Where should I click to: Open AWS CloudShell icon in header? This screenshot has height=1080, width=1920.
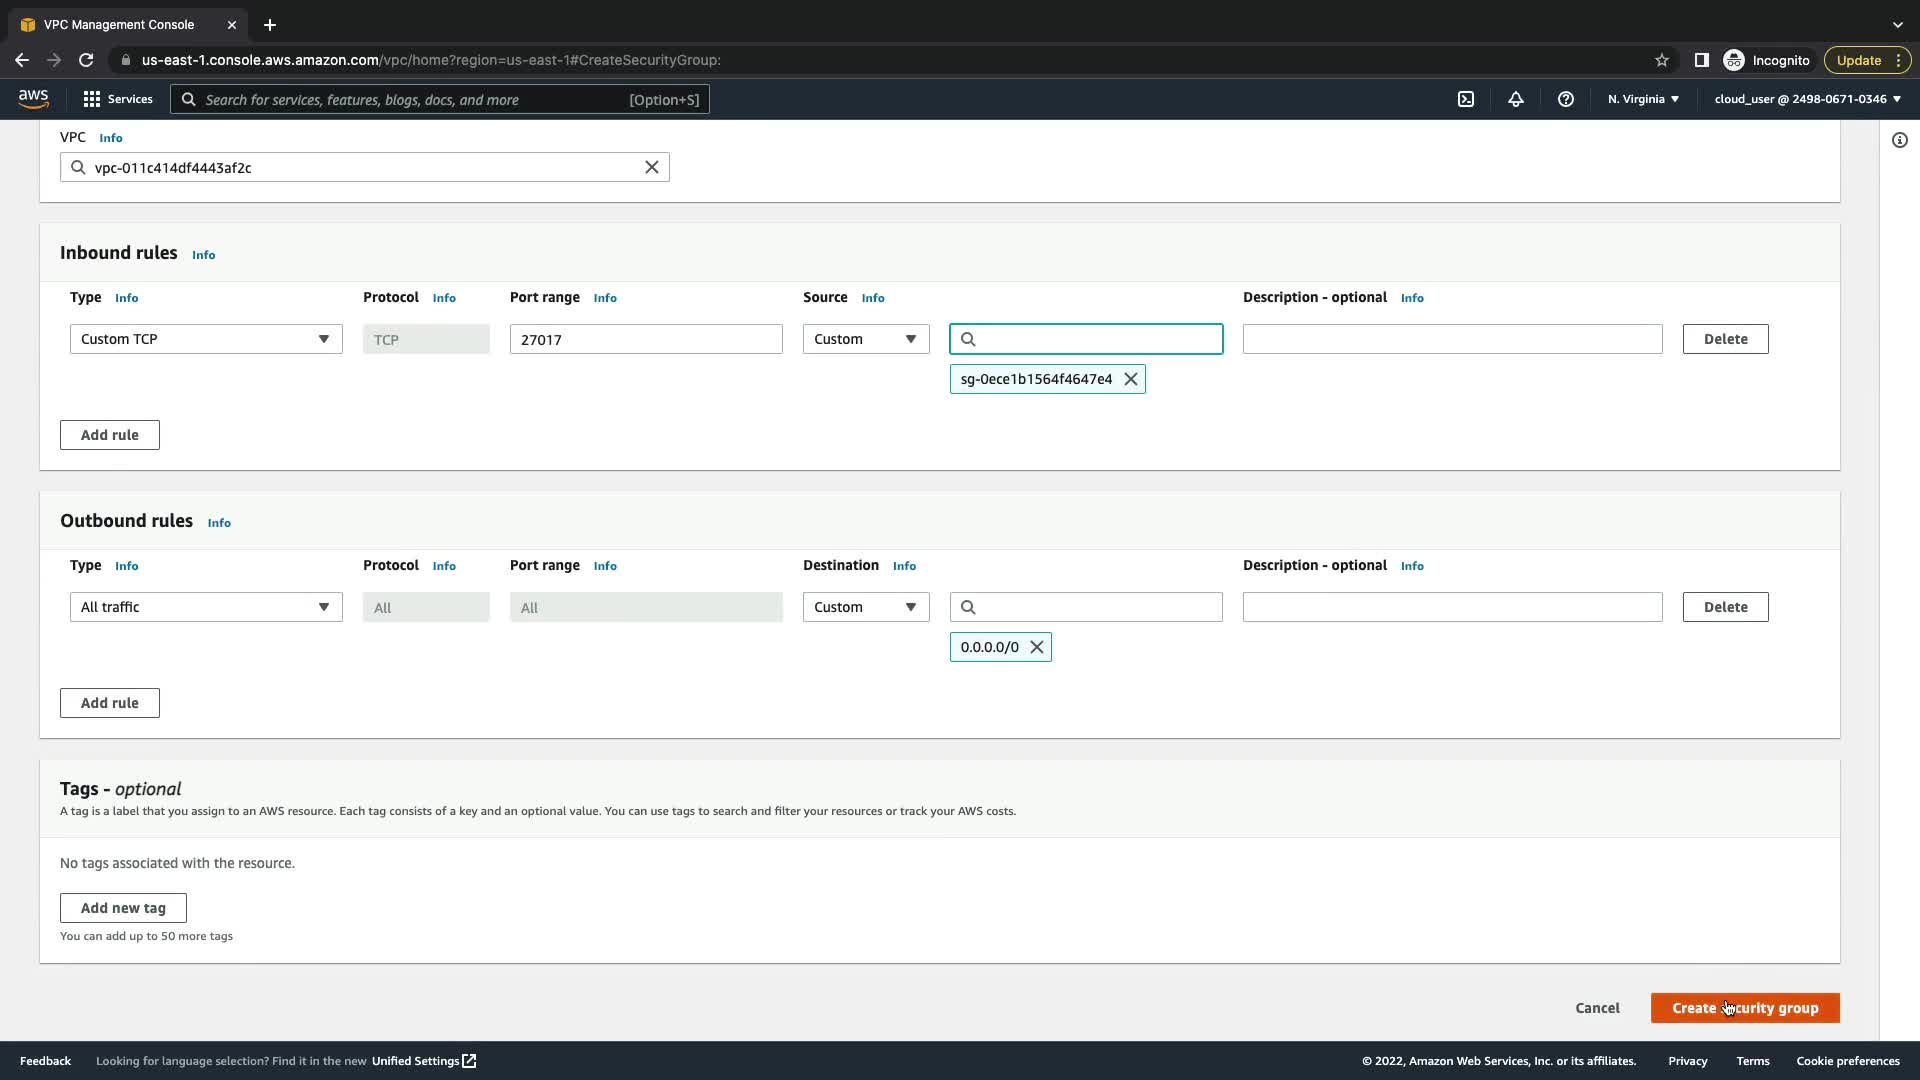[1466, 99]
